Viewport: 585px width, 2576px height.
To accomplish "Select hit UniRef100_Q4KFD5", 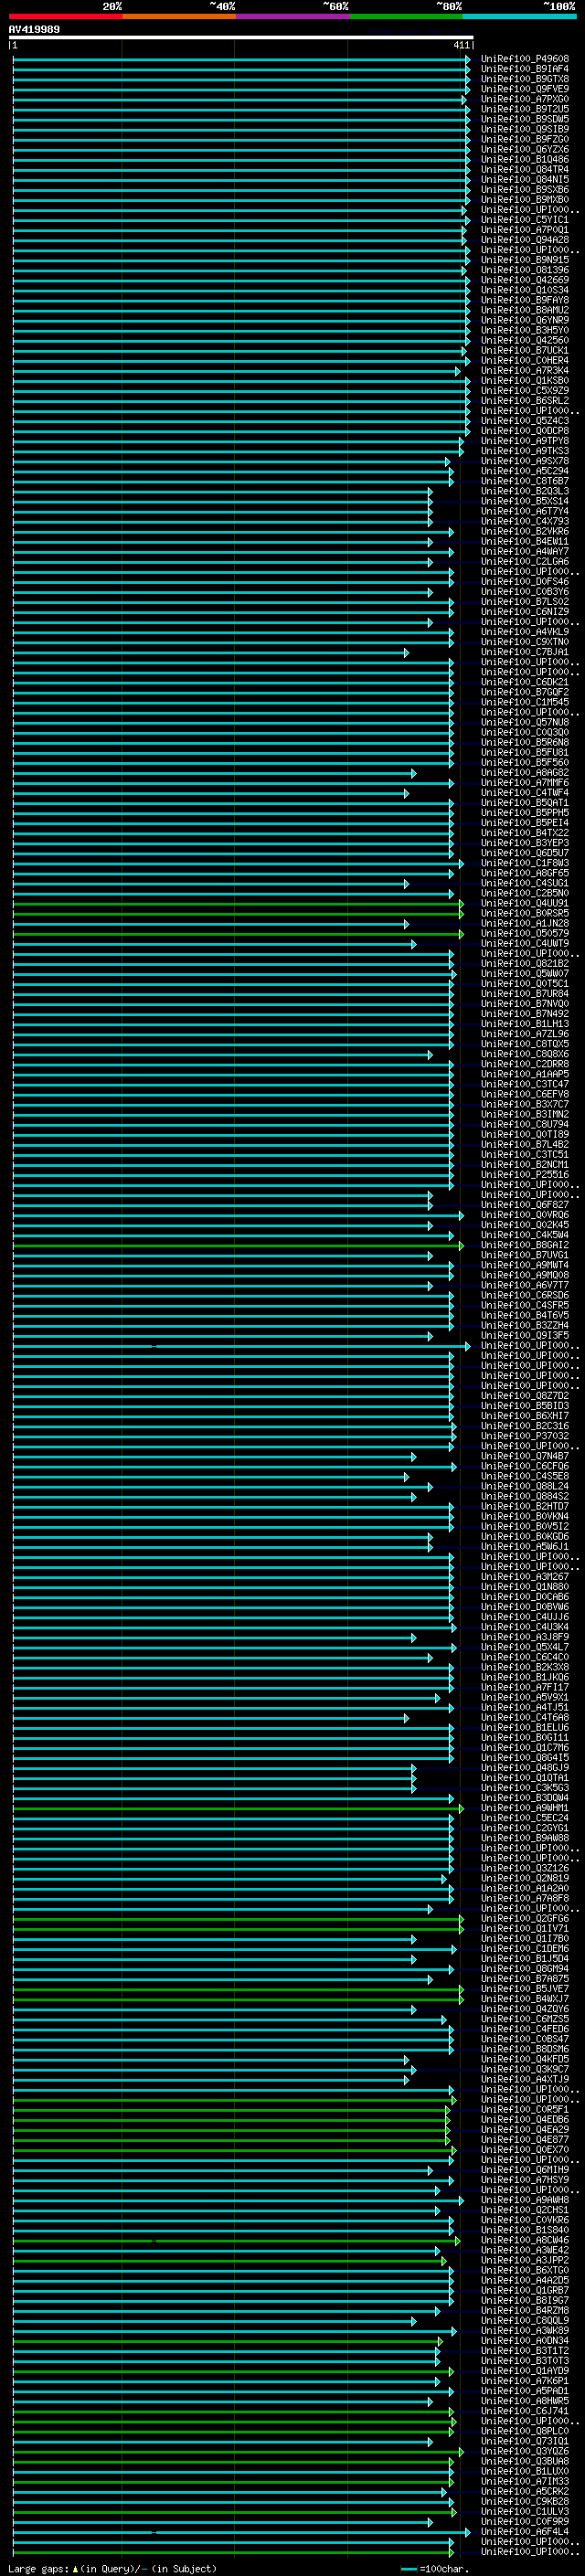I will [524, 2059].
